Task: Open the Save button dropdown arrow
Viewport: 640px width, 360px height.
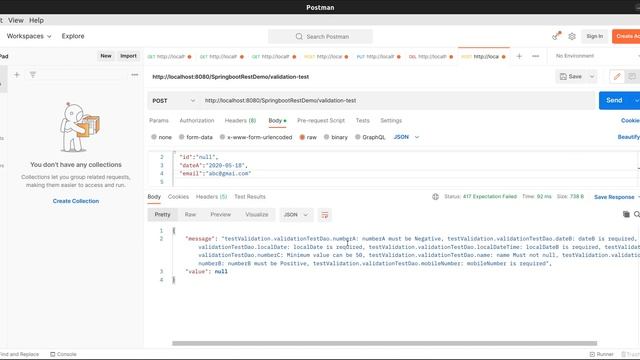Action: 592,76
